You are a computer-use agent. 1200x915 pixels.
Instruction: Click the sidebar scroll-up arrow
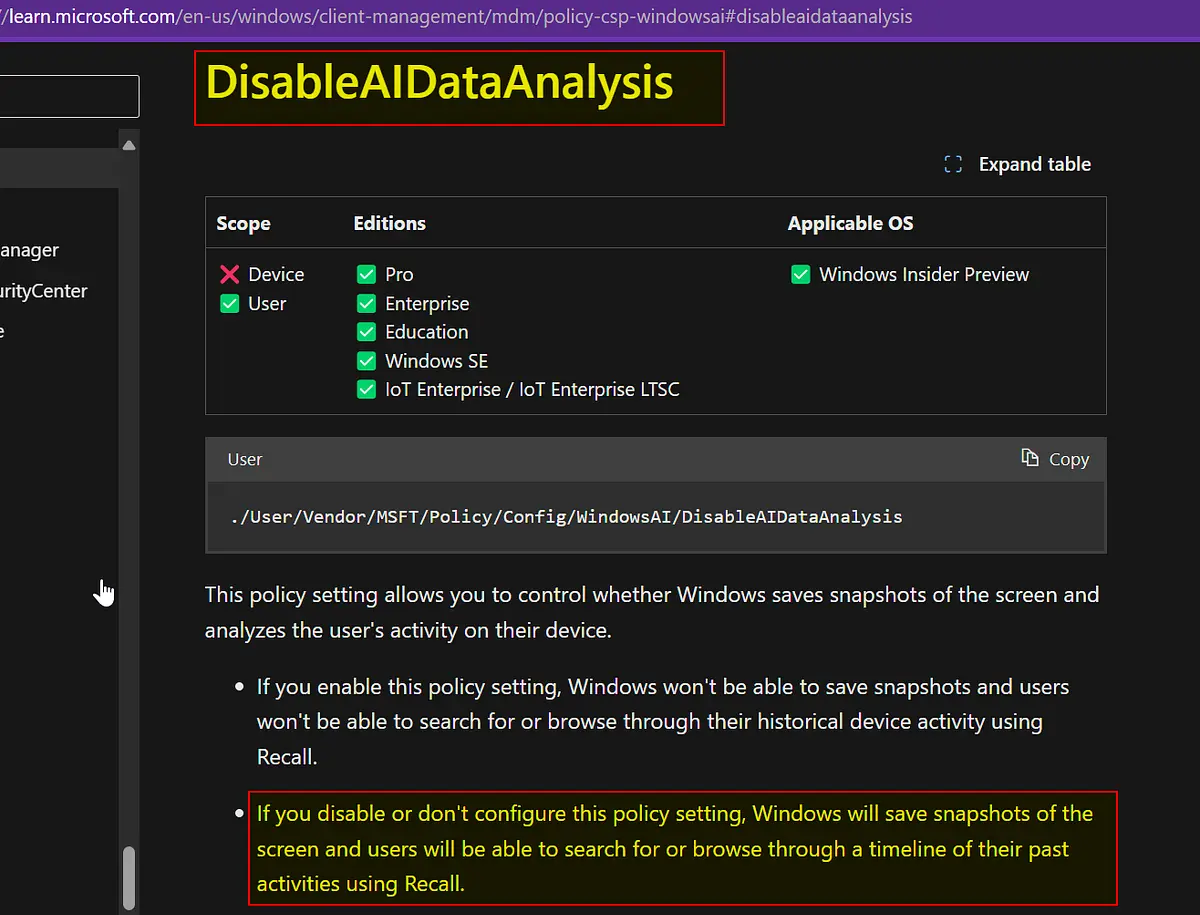click(128, 146)
